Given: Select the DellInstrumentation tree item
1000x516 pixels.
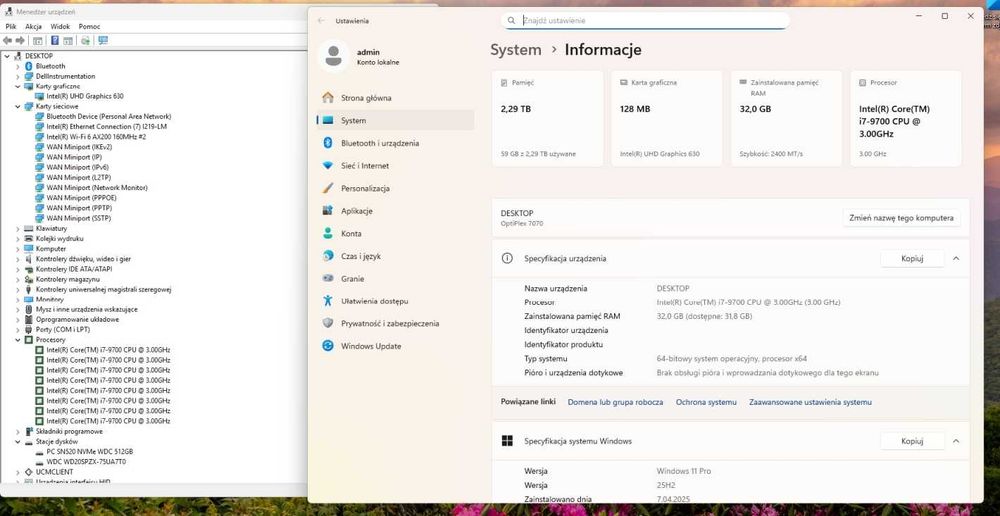Looking at the screenshot, I should pos(66,76).
